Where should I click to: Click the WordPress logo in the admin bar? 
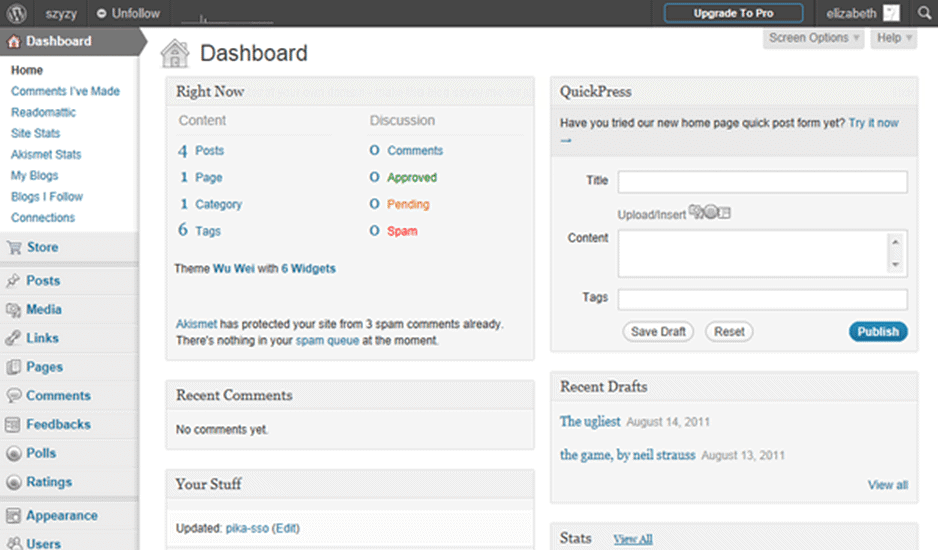tap(17, 14)
